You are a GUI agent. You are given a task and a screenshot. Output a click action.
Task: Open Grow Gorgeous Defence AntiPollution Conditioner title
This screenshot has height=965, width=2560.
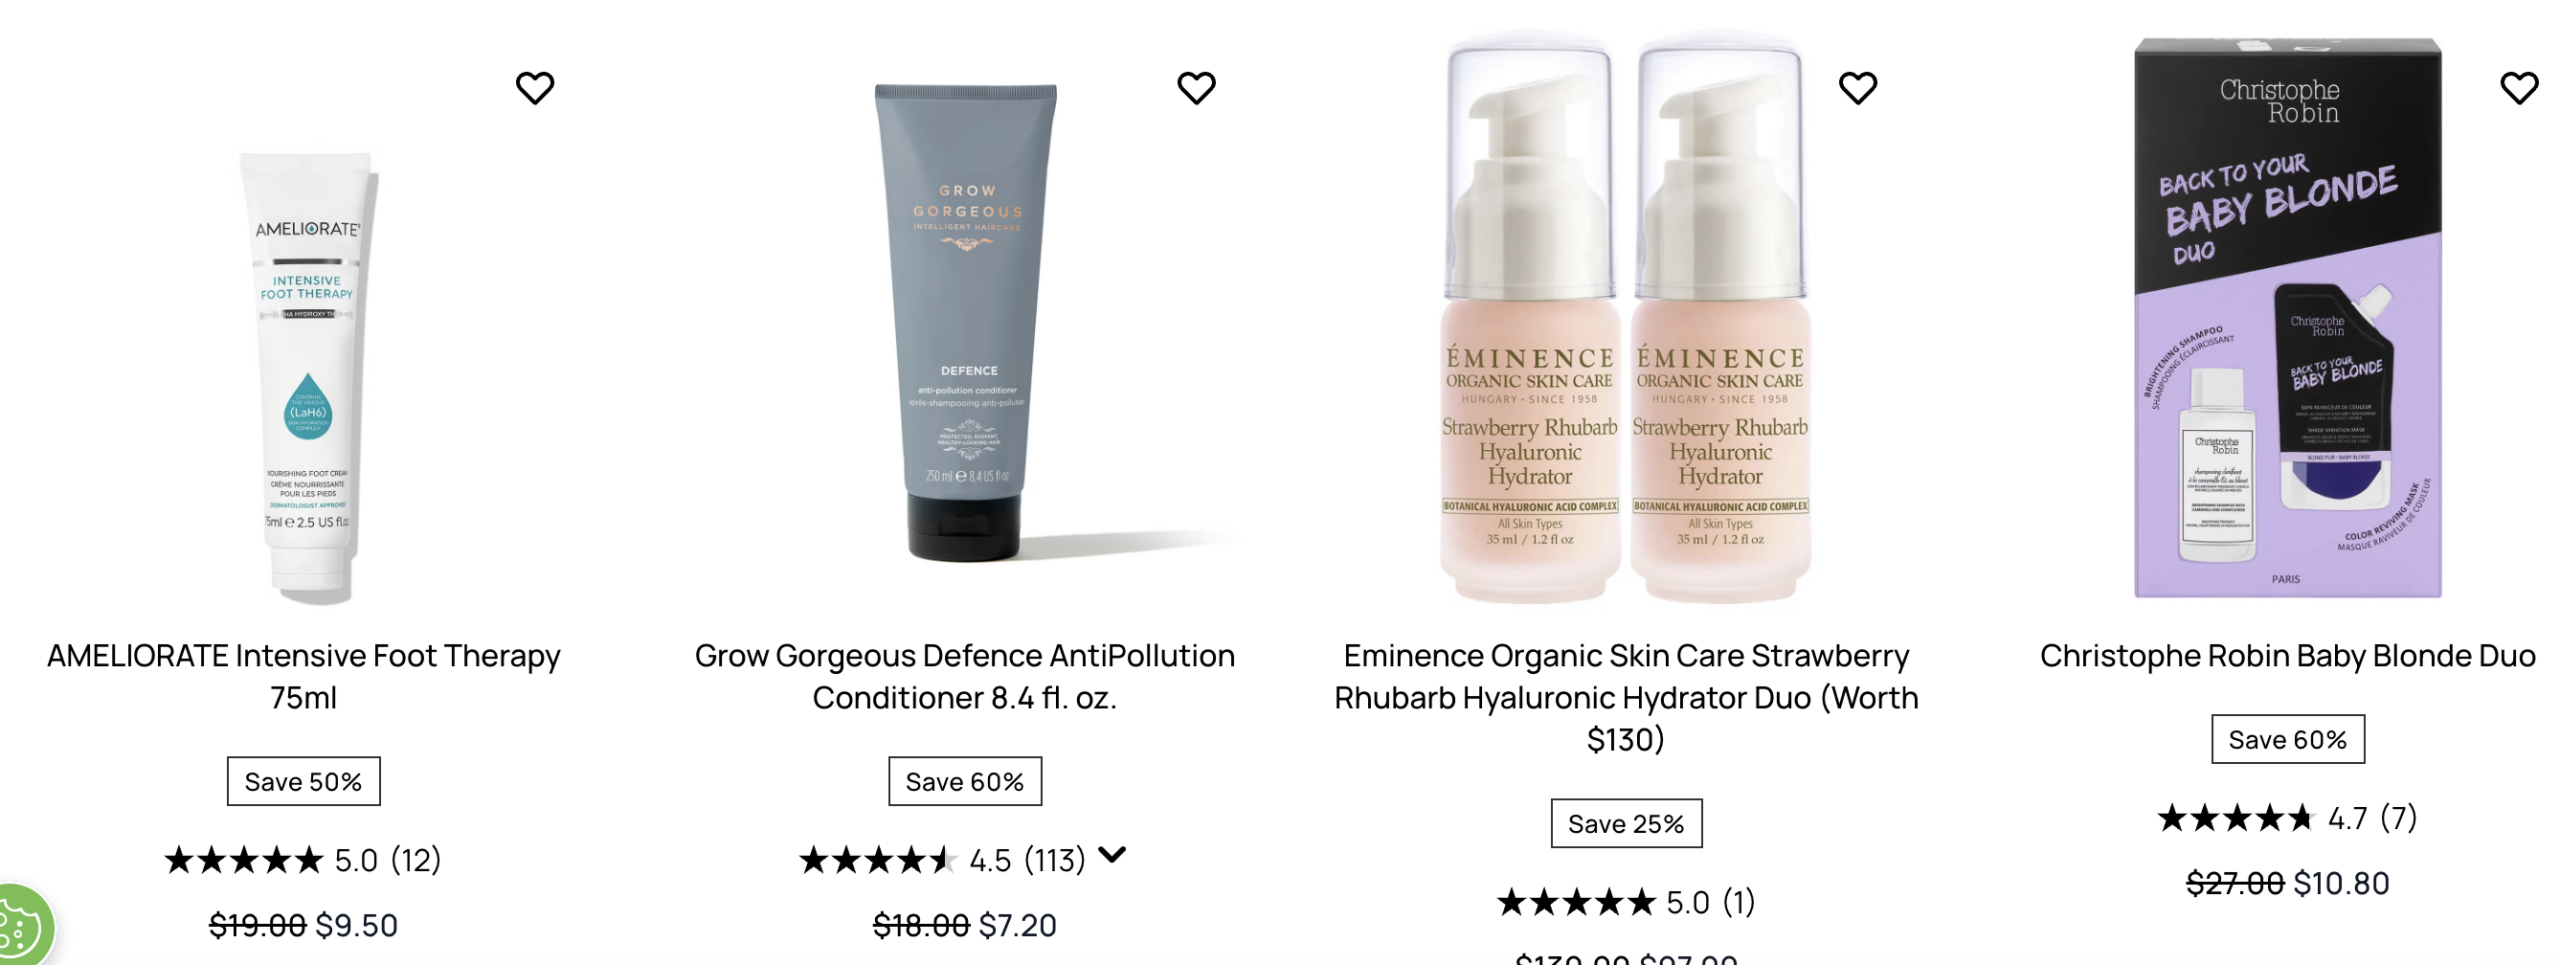(x=965, y=676)
